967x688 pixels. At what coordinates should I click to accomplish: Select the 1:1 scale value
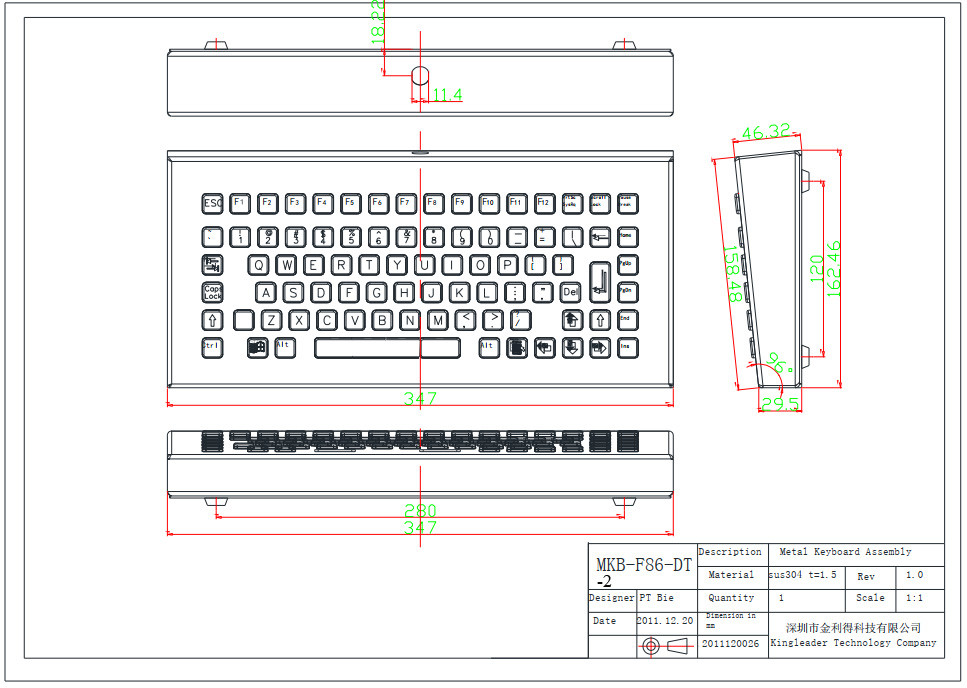pyautogui.click(x=914, y=597)
